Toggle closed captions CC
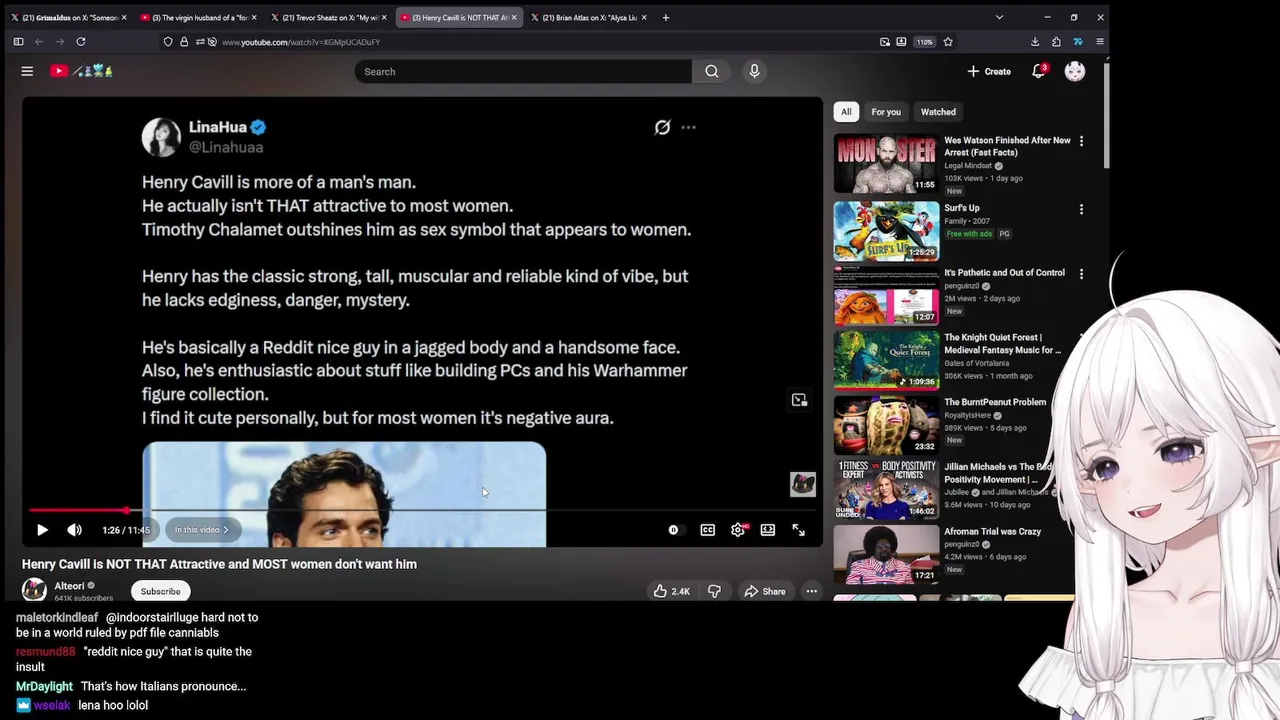Viewport: 1280px width, 720px height. point(707,530)
